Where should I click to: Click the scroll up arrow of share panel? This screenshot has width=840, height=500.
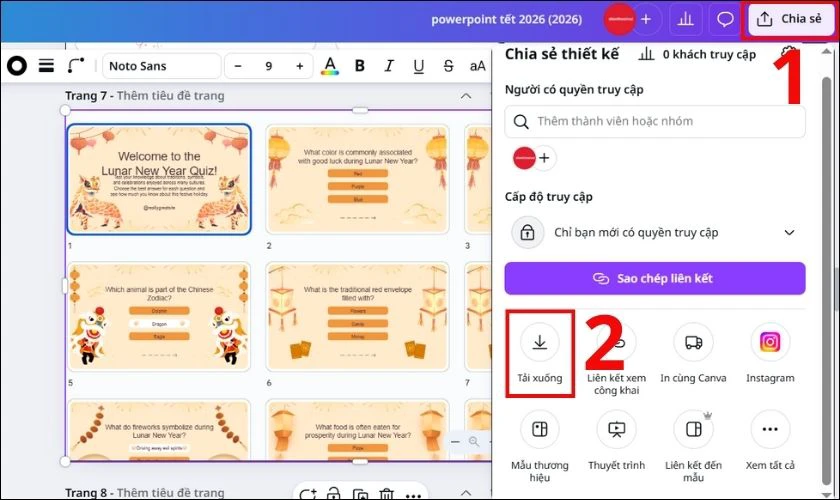pyautogui.click(x=827, y=51)
